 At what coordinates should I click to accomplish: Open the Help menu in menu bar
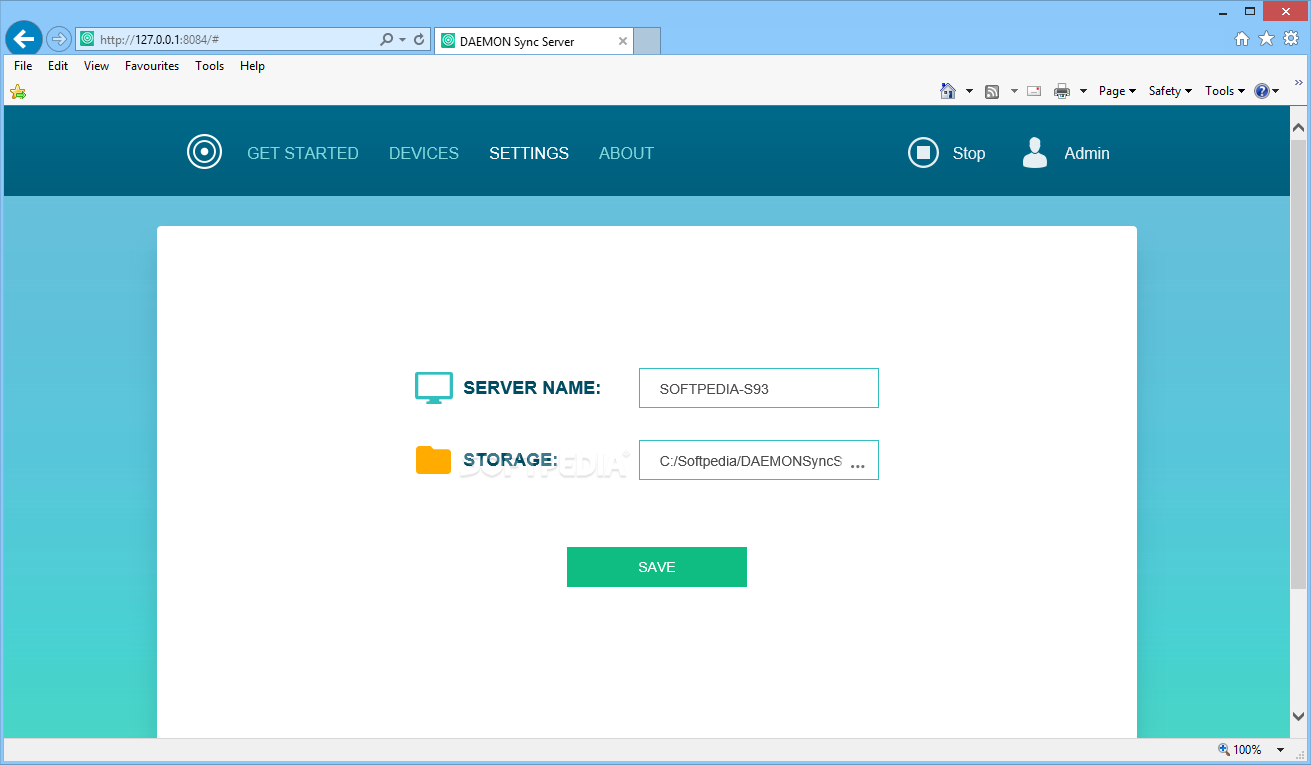pyautogui.click(x=252, y=66)
